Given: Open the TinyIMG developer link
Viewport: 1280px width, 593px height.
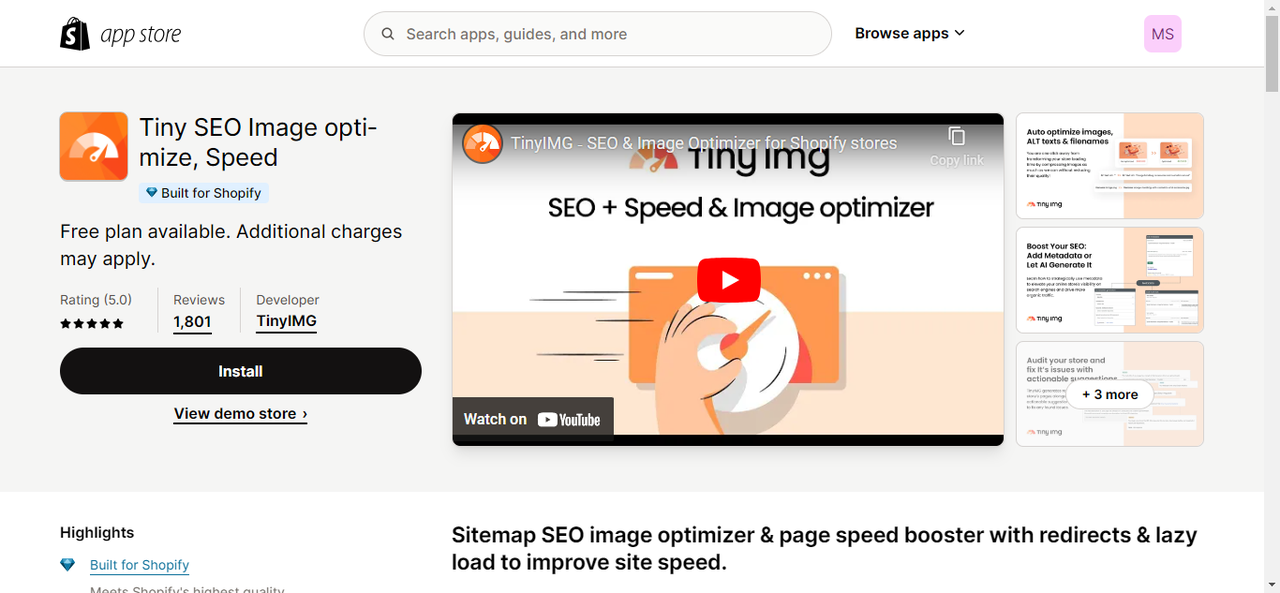Looking at the screenshot, I should pos(286,322).
